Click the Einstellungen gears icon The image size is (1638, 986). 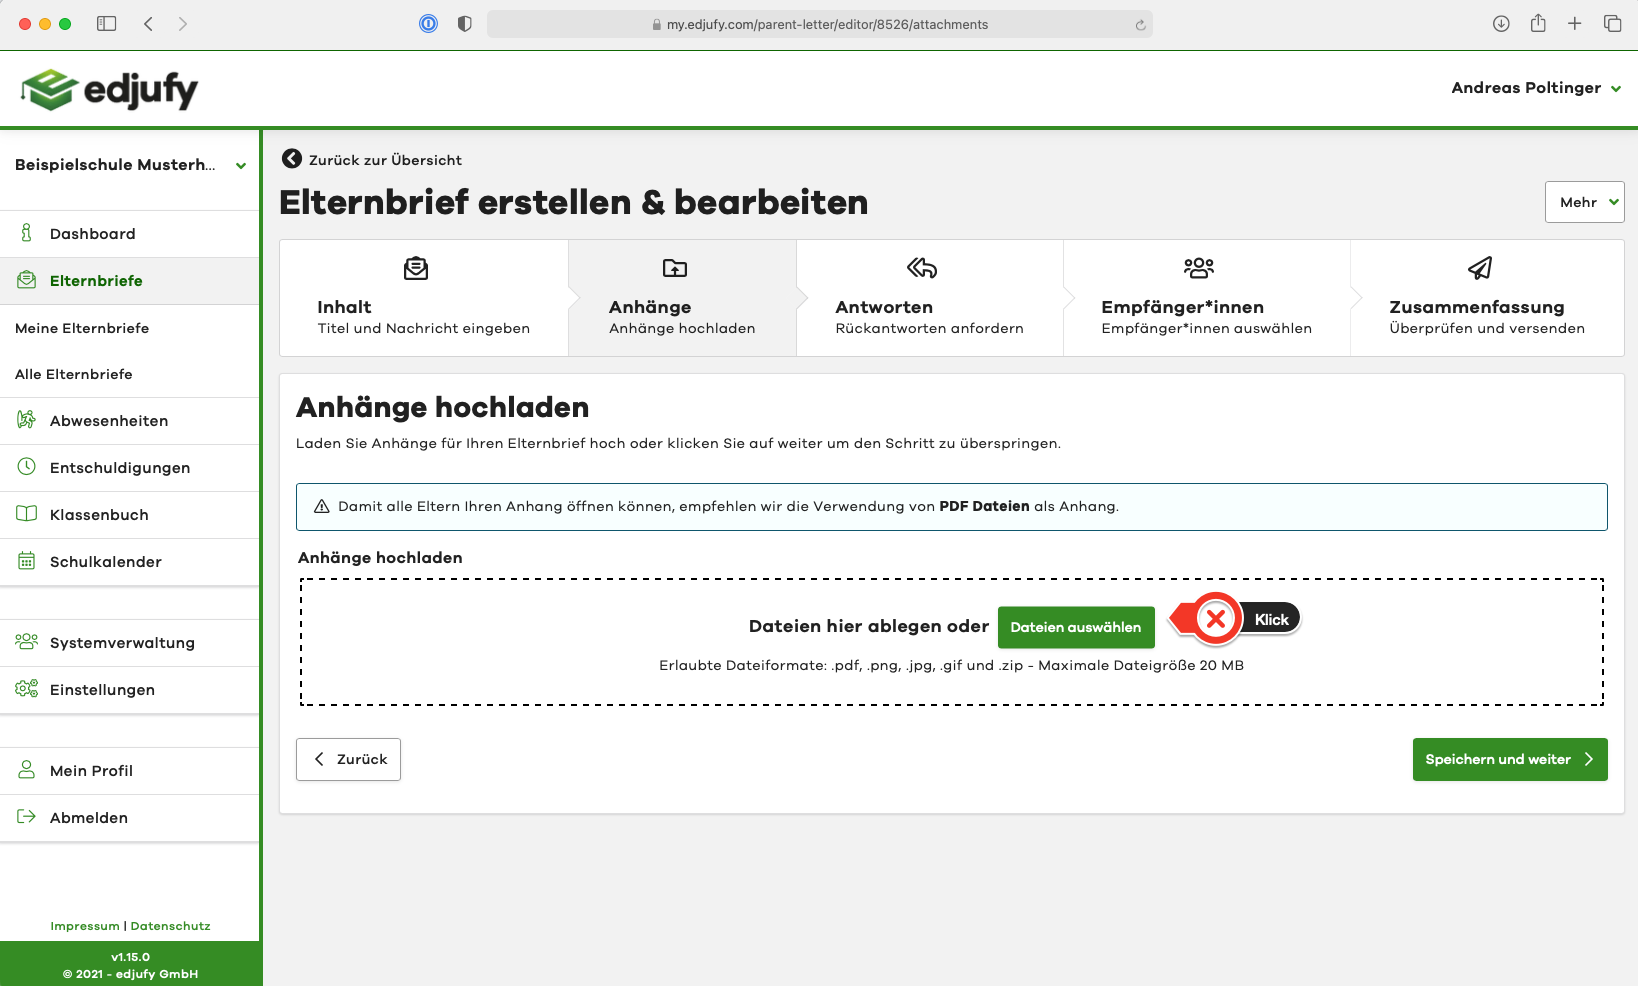27,689
